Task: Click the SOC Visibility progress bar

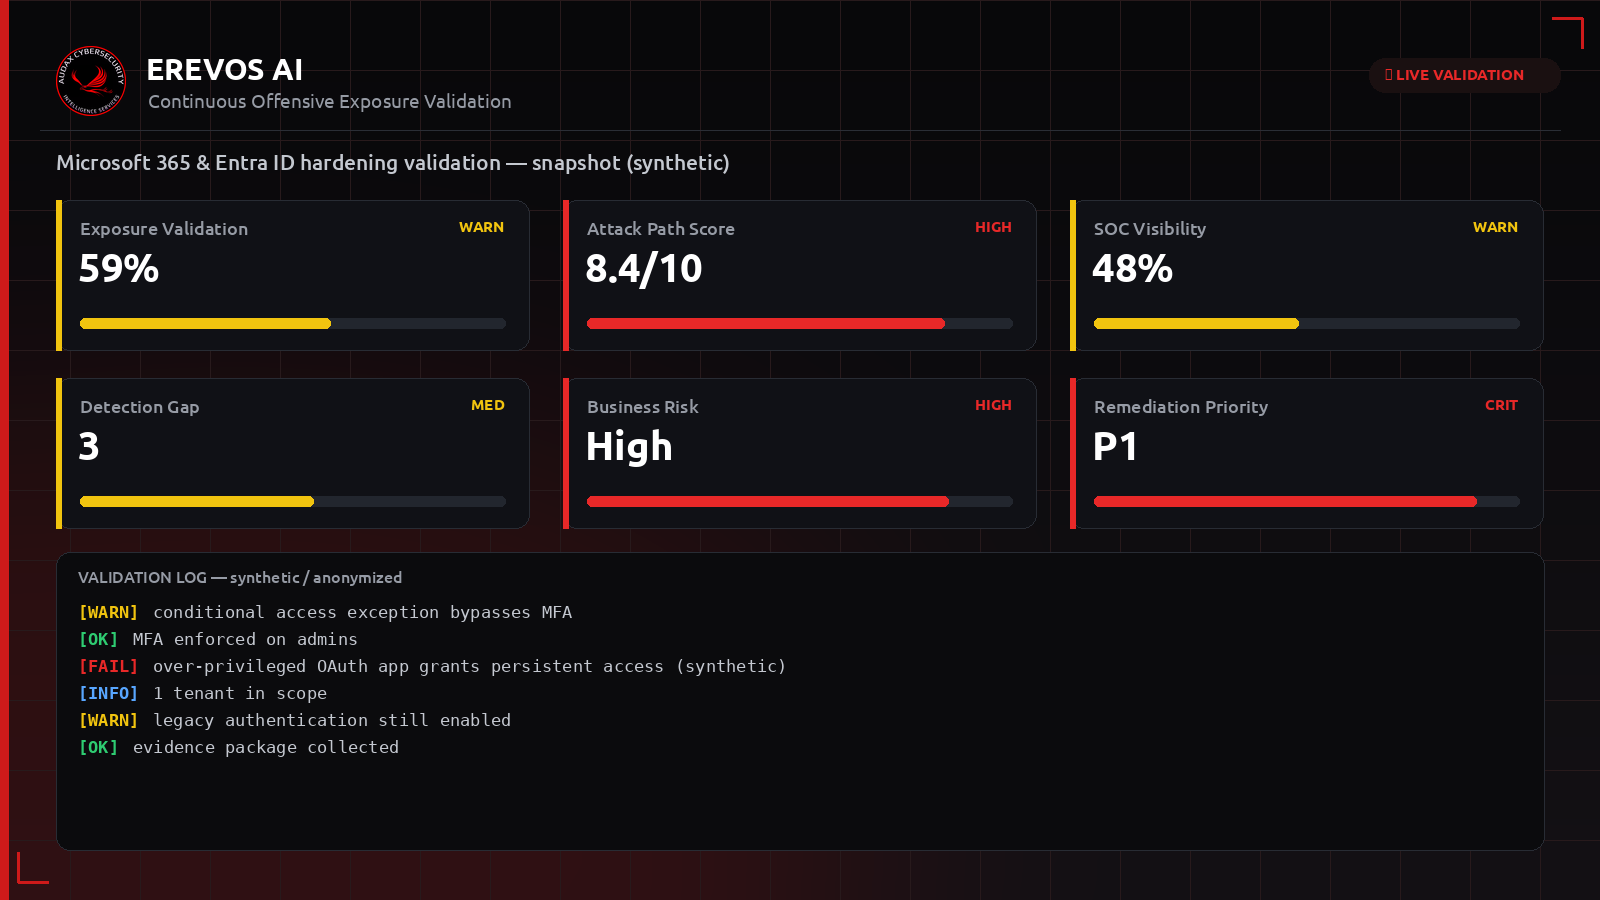Action: 1307,324
